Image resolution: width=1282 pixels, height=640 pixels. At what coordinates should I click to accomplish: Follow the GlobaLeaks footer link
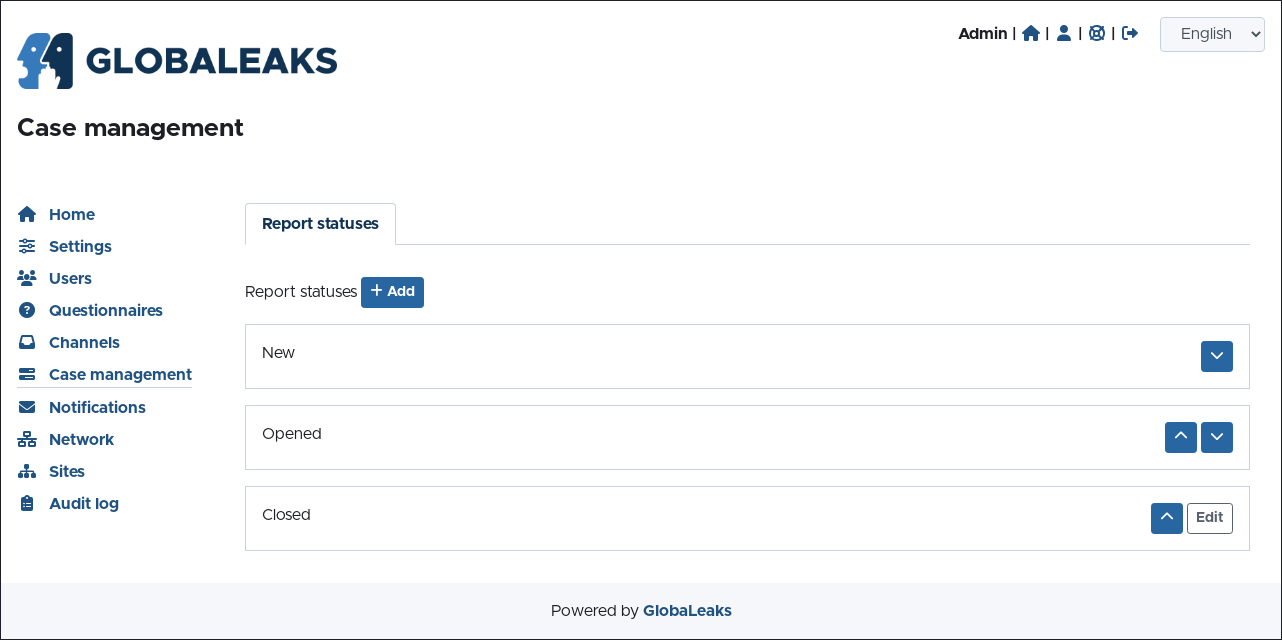click(687, 610)
